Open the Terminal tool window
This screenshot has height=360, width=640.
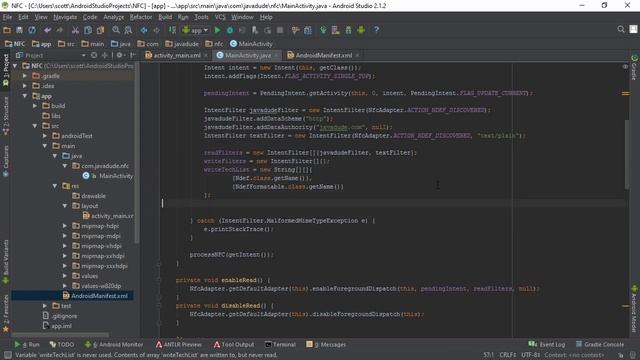click(x=280, y=344)
